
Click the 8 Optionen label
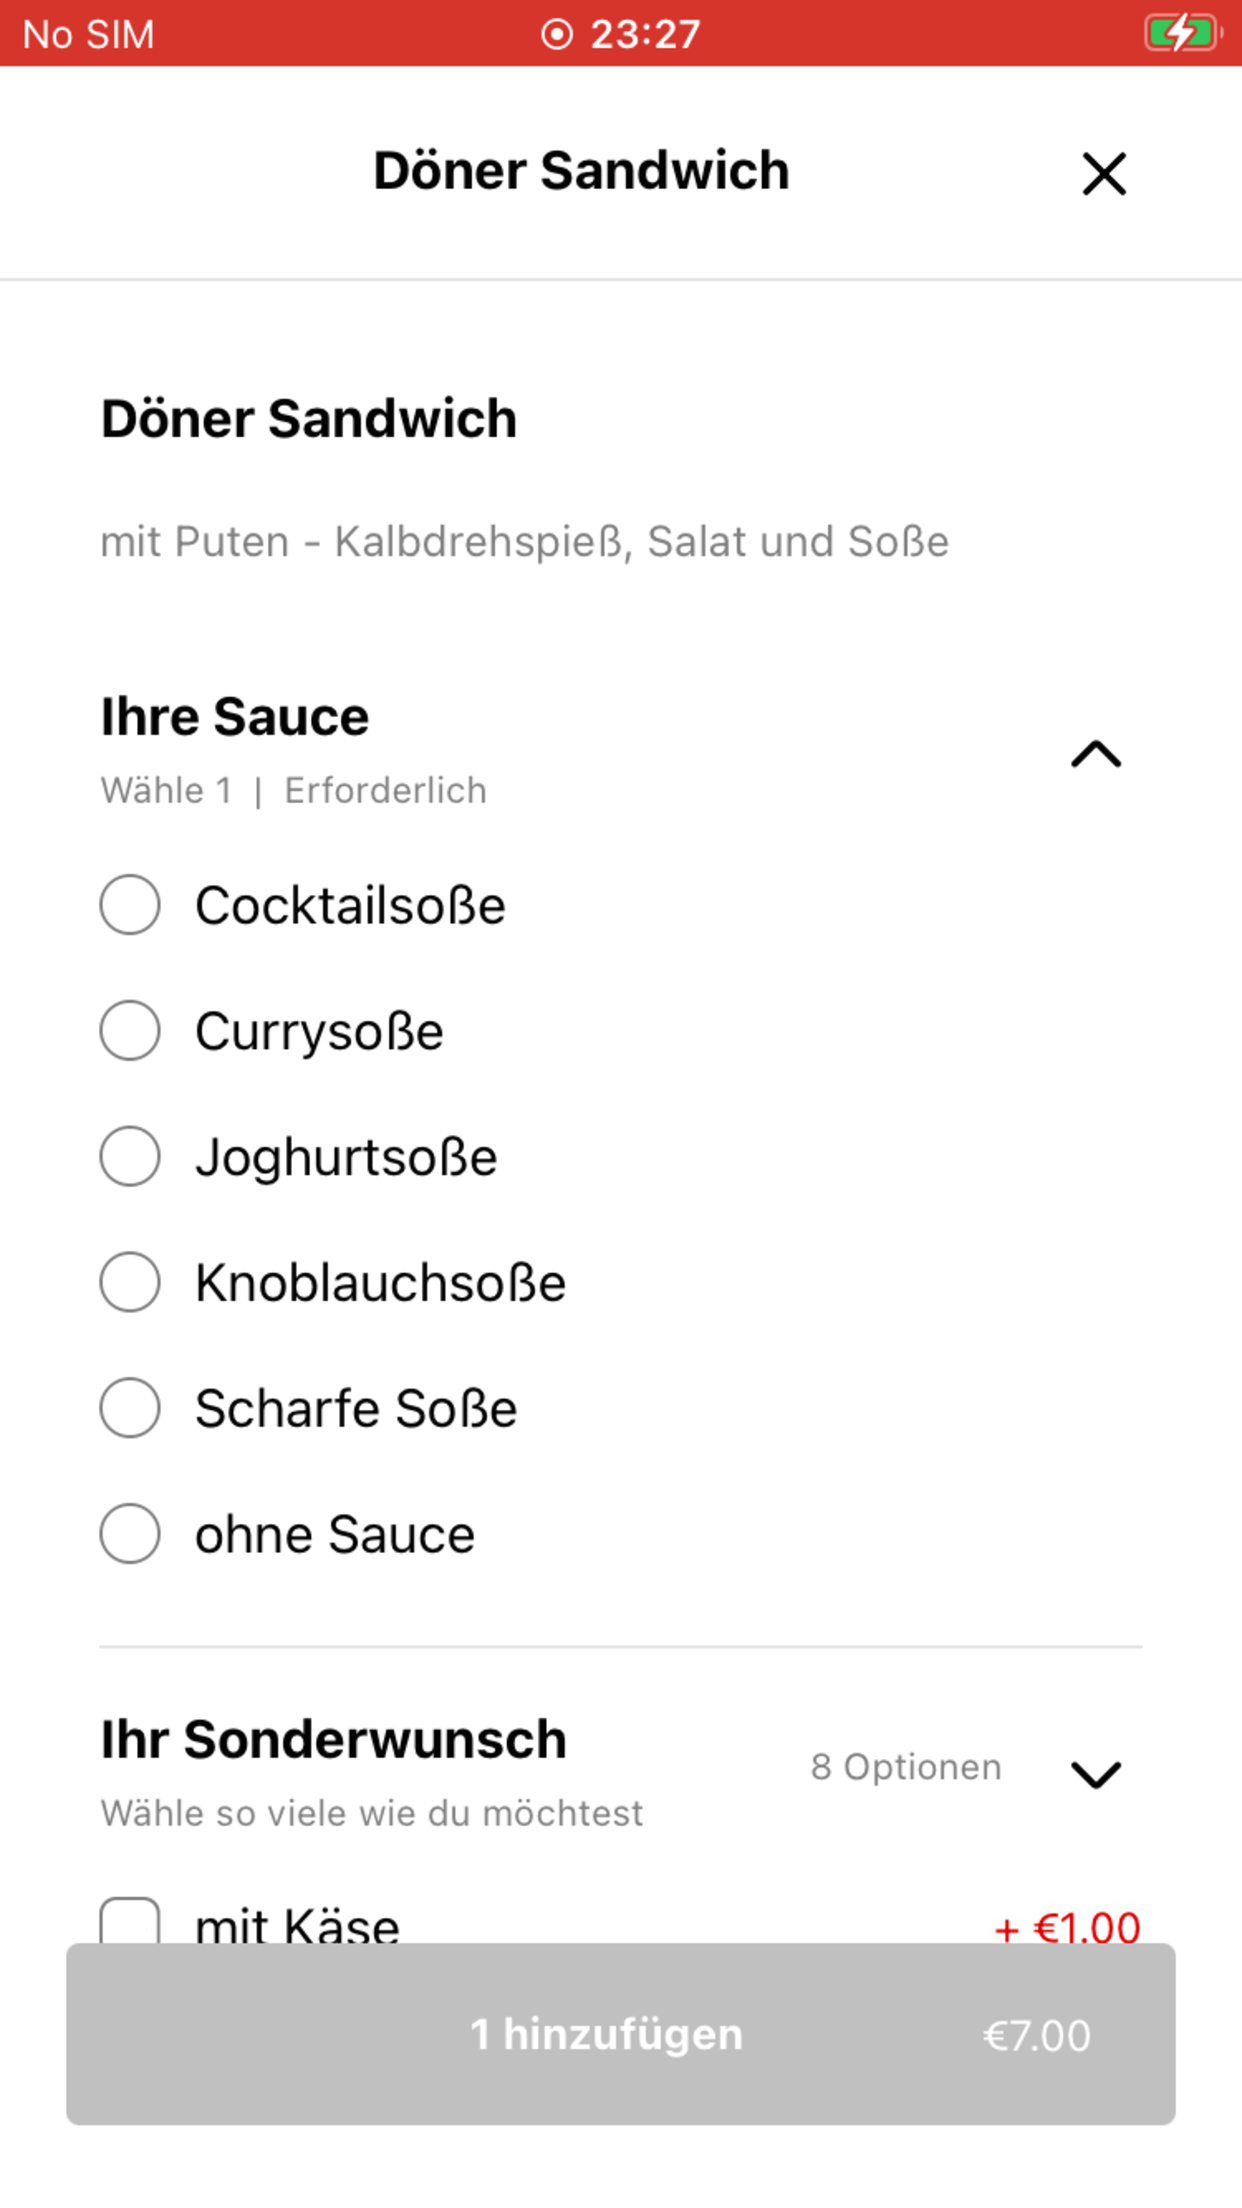[906, 1767]
